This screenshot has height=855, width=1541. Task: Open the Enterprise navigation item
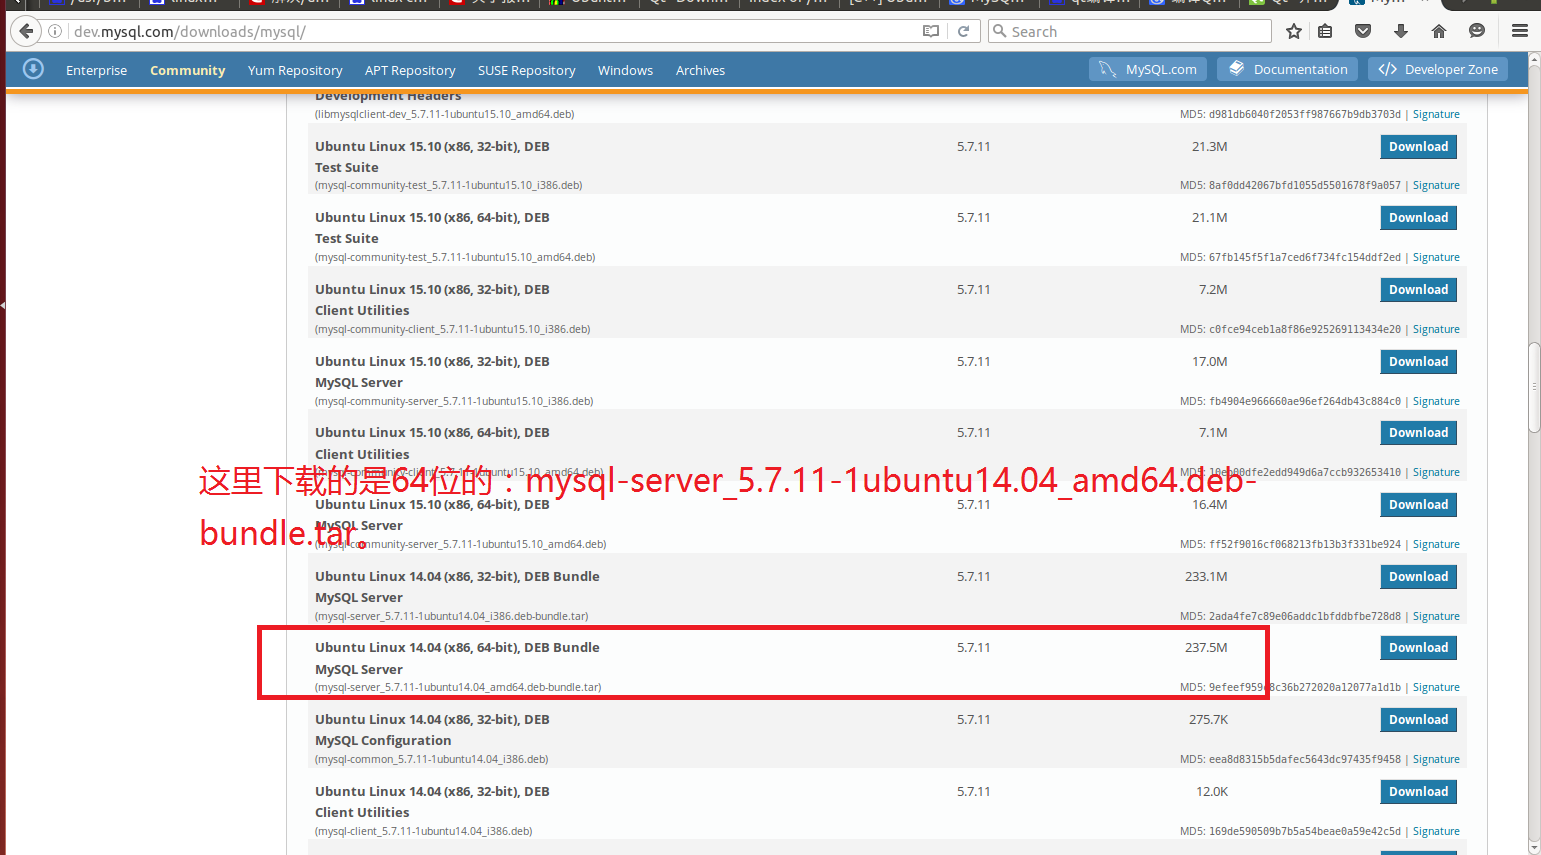click(x=97, y=70)
